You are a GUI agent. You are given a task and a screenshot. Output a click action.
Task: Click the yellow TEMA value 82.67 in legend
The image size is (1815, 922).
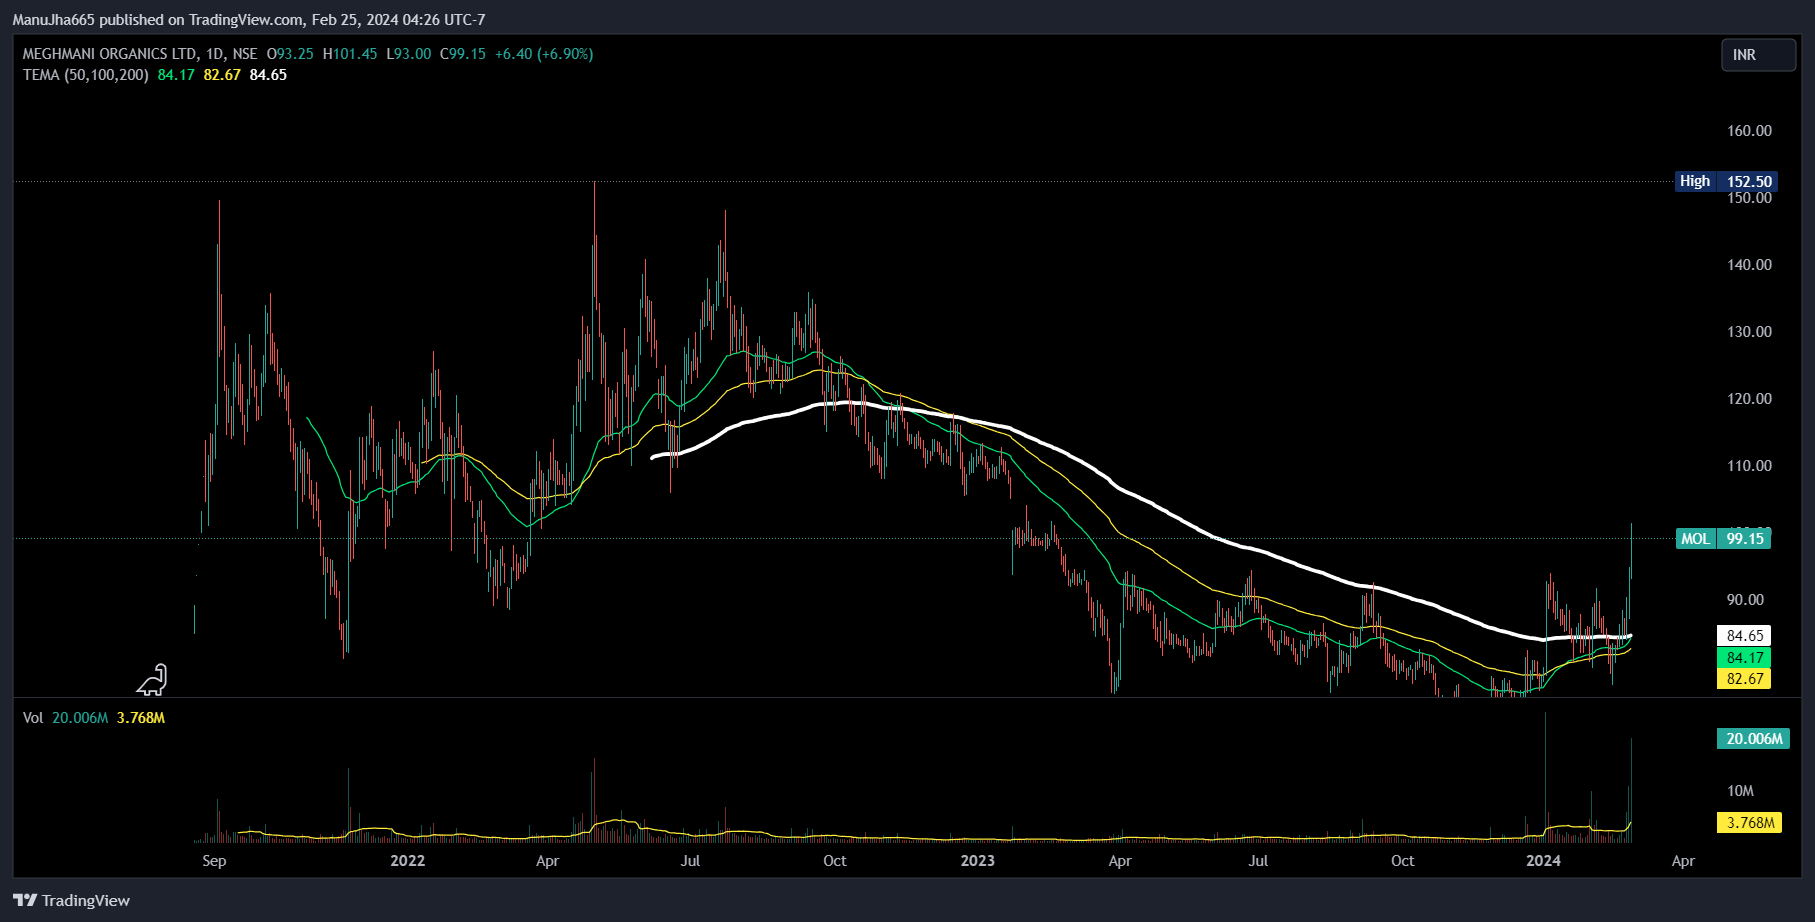[x=222, y=75]
